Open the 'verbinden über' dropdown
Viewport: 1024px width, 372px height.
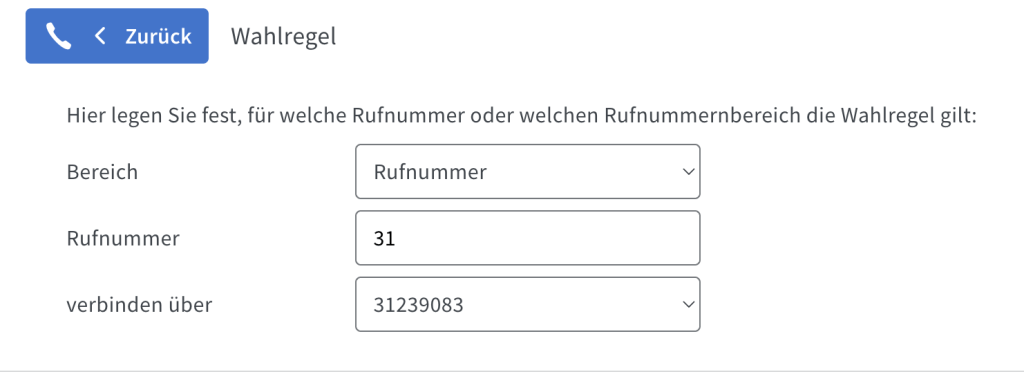pyautogui.click(x=528, y=304)
